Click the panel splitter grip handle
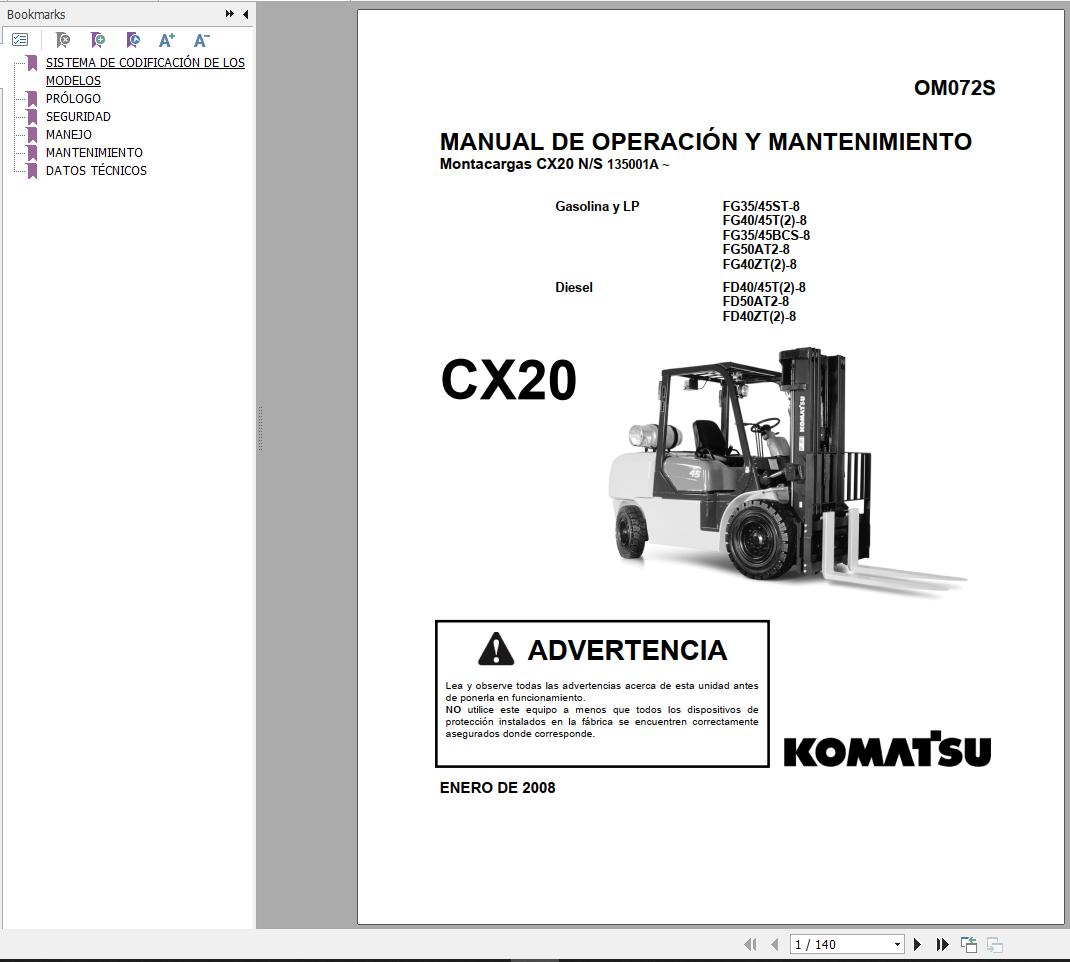 (260, 428)
